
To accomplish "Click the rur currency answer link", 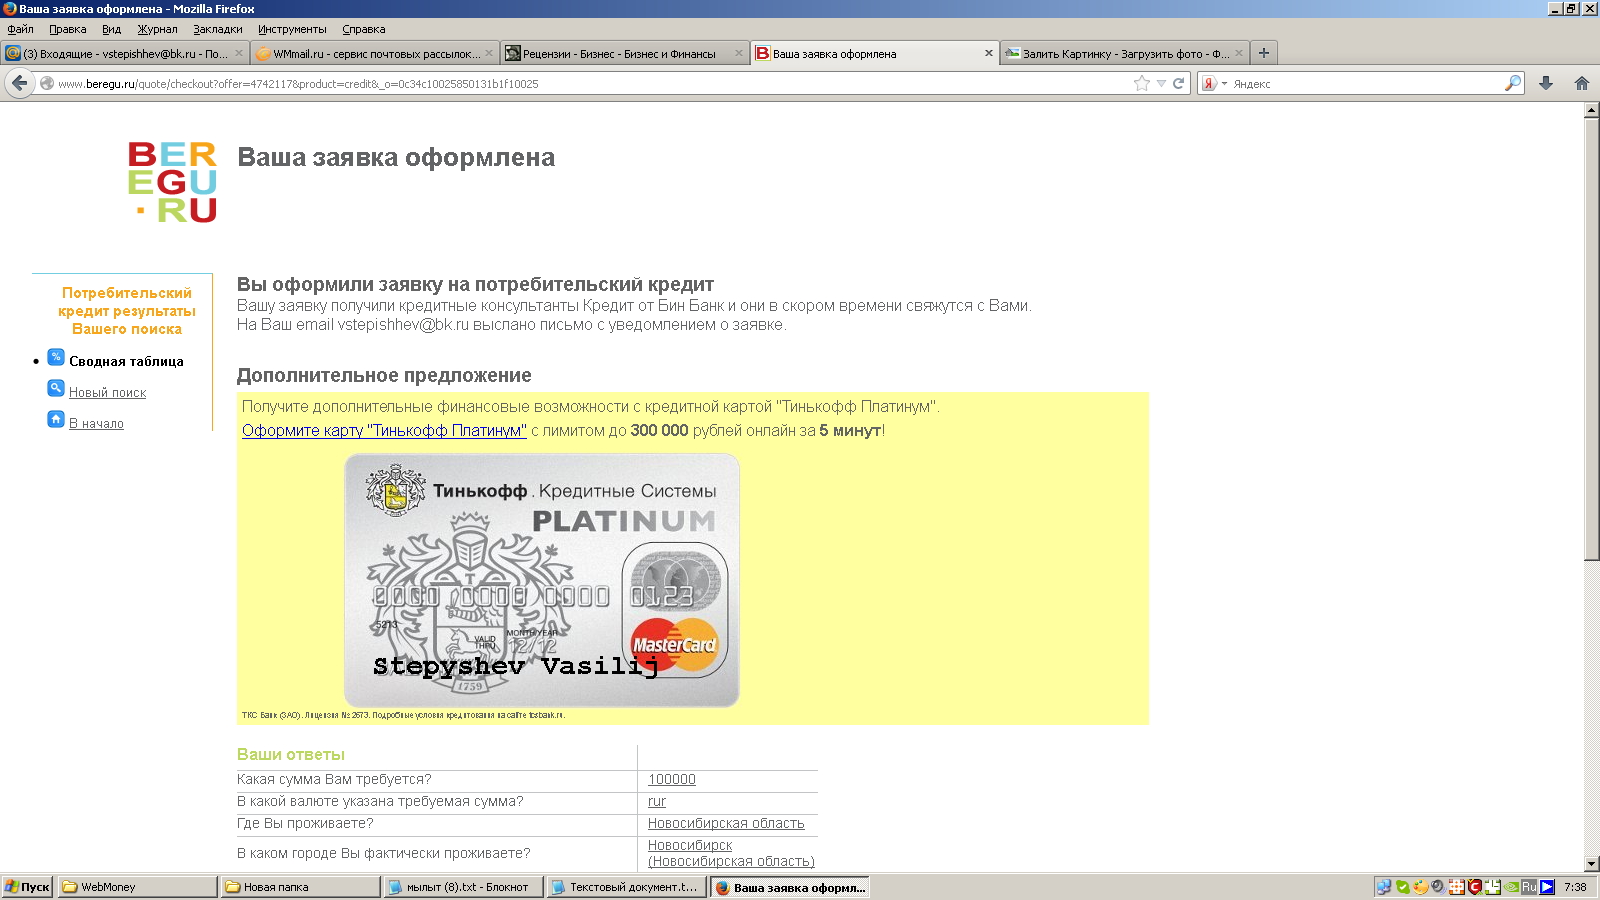I will click(x=657, y=802).
